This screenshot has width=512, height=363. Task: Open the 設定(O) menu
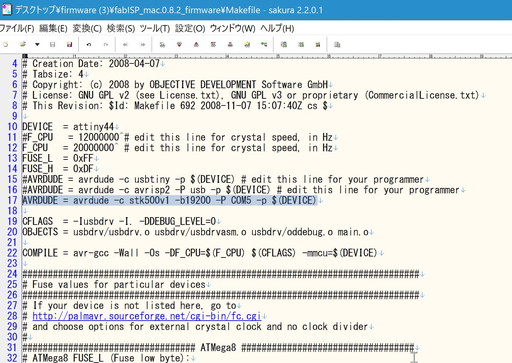coord(190,29)
